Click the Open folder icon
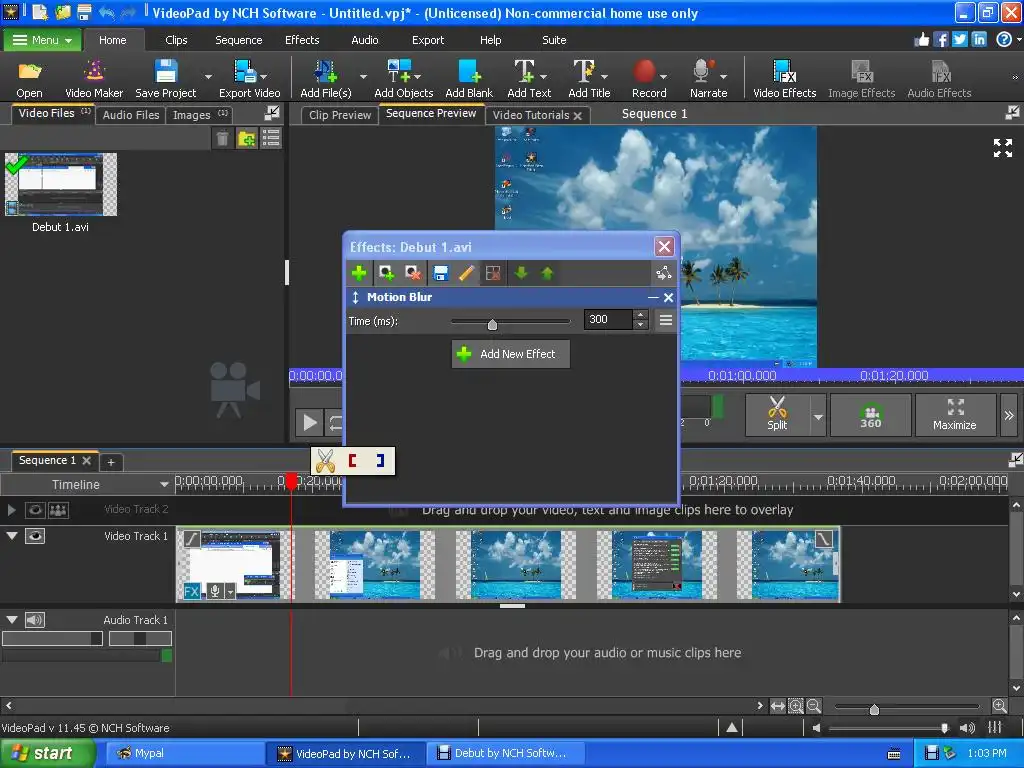 click(x=29, y=78)
